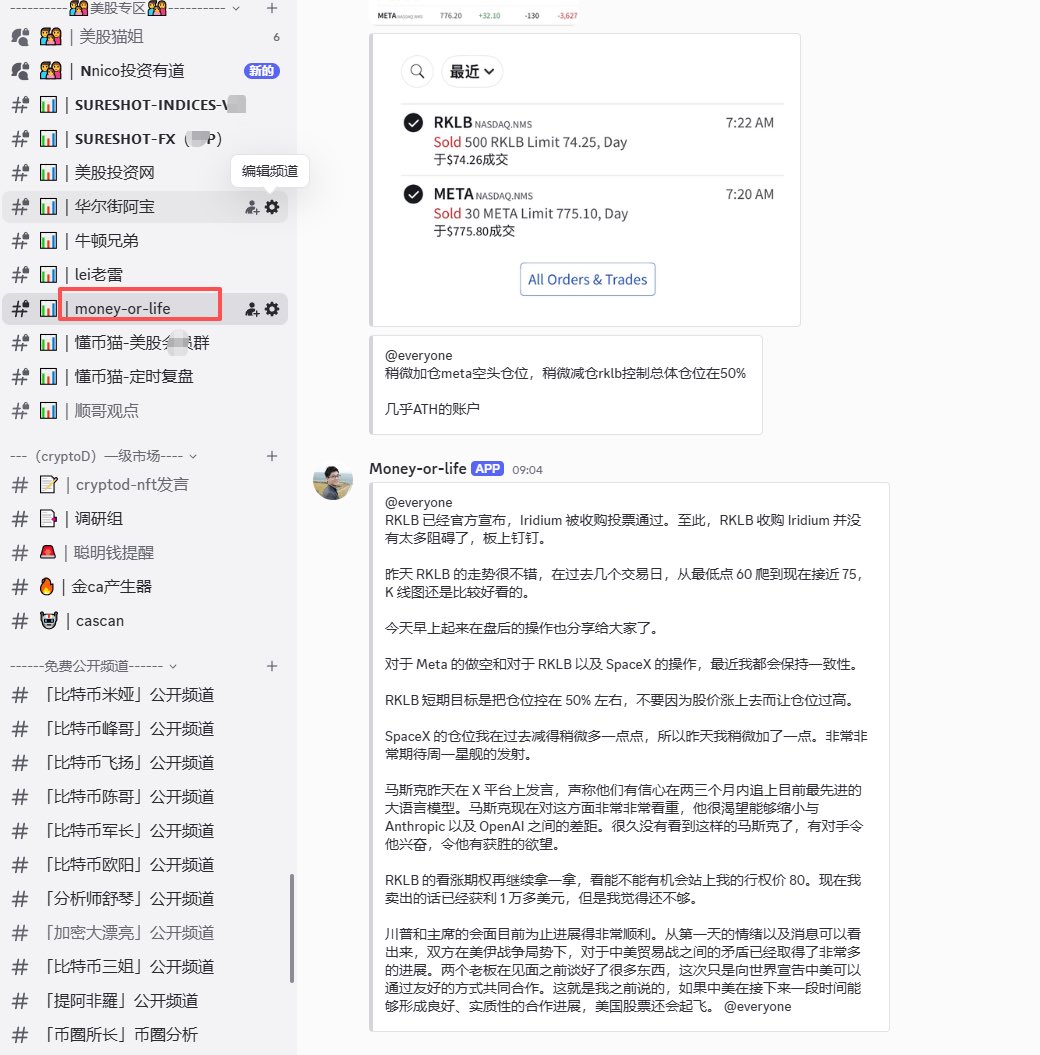1040x1055 pixels.
Task: Open 「比特币飞扬」公开频道
Action: [145, 762]
